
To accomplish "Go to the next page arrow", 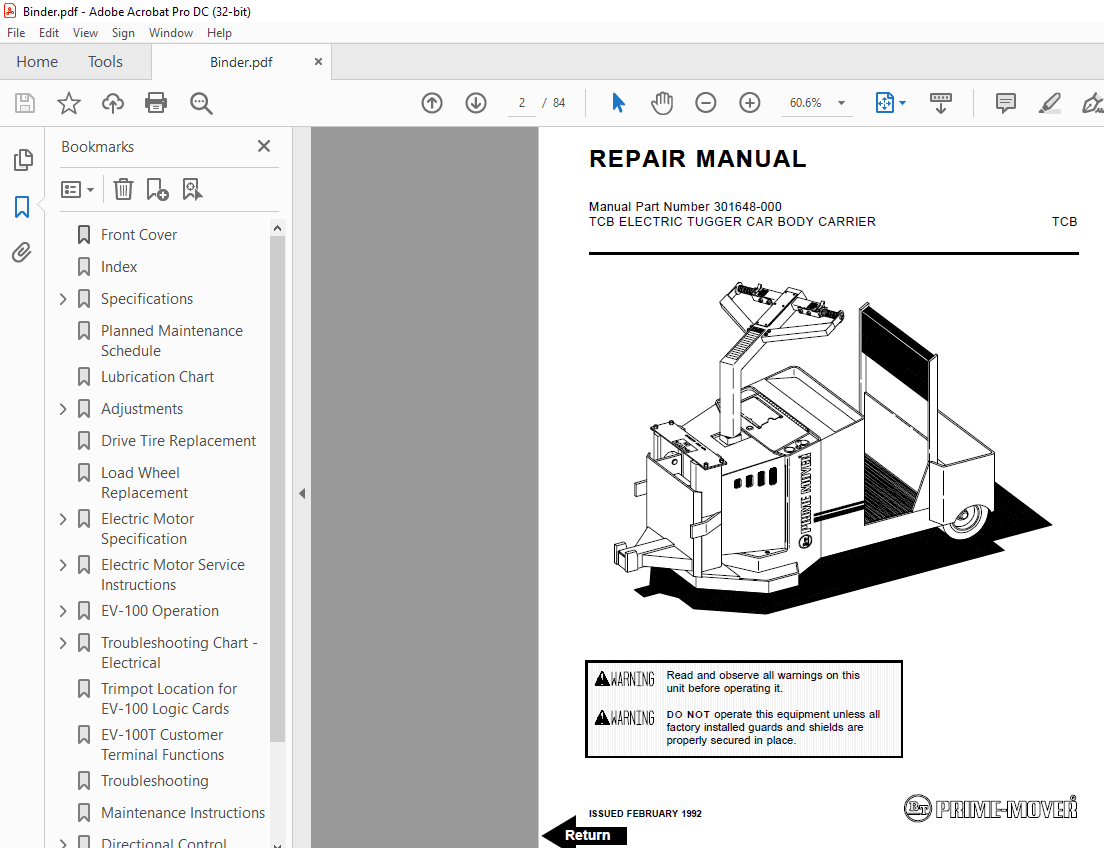I will 476,103.
